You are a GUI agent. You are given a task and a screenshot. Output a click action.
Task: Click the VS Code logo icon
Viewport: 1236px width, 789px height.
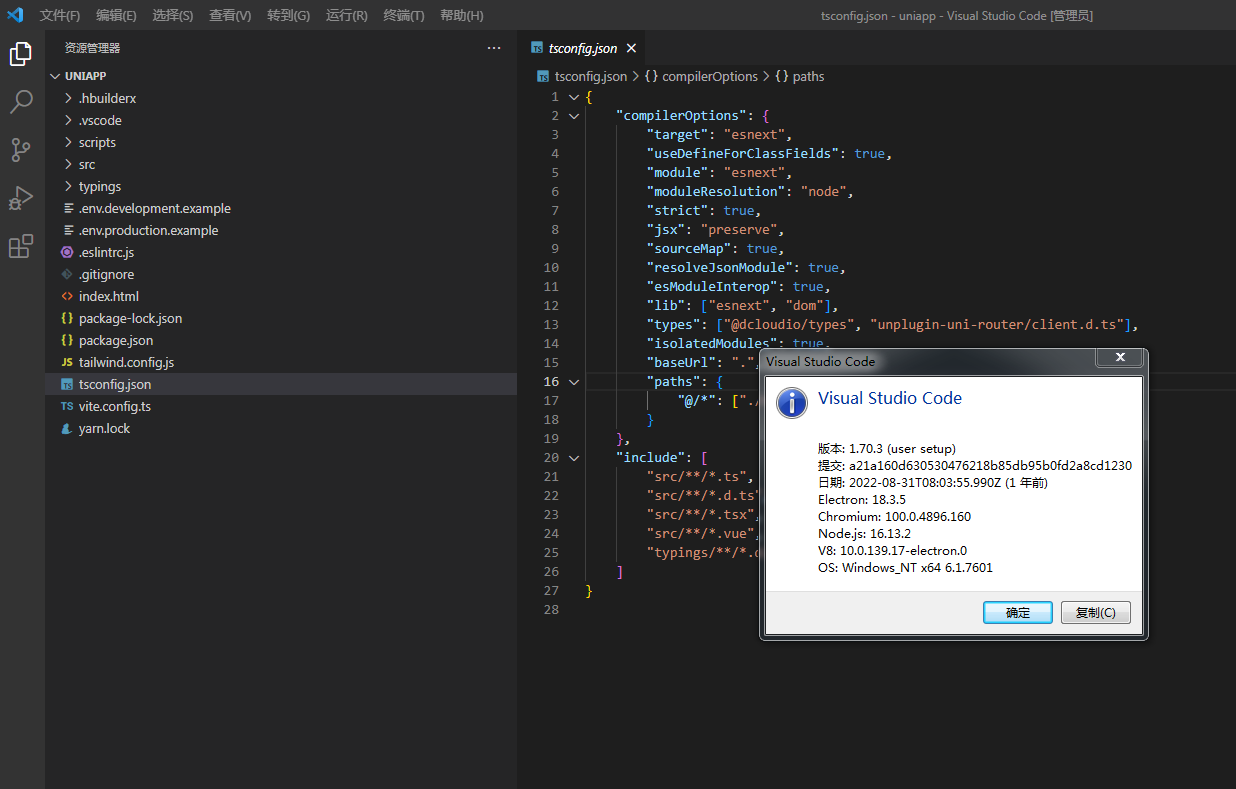15,15
